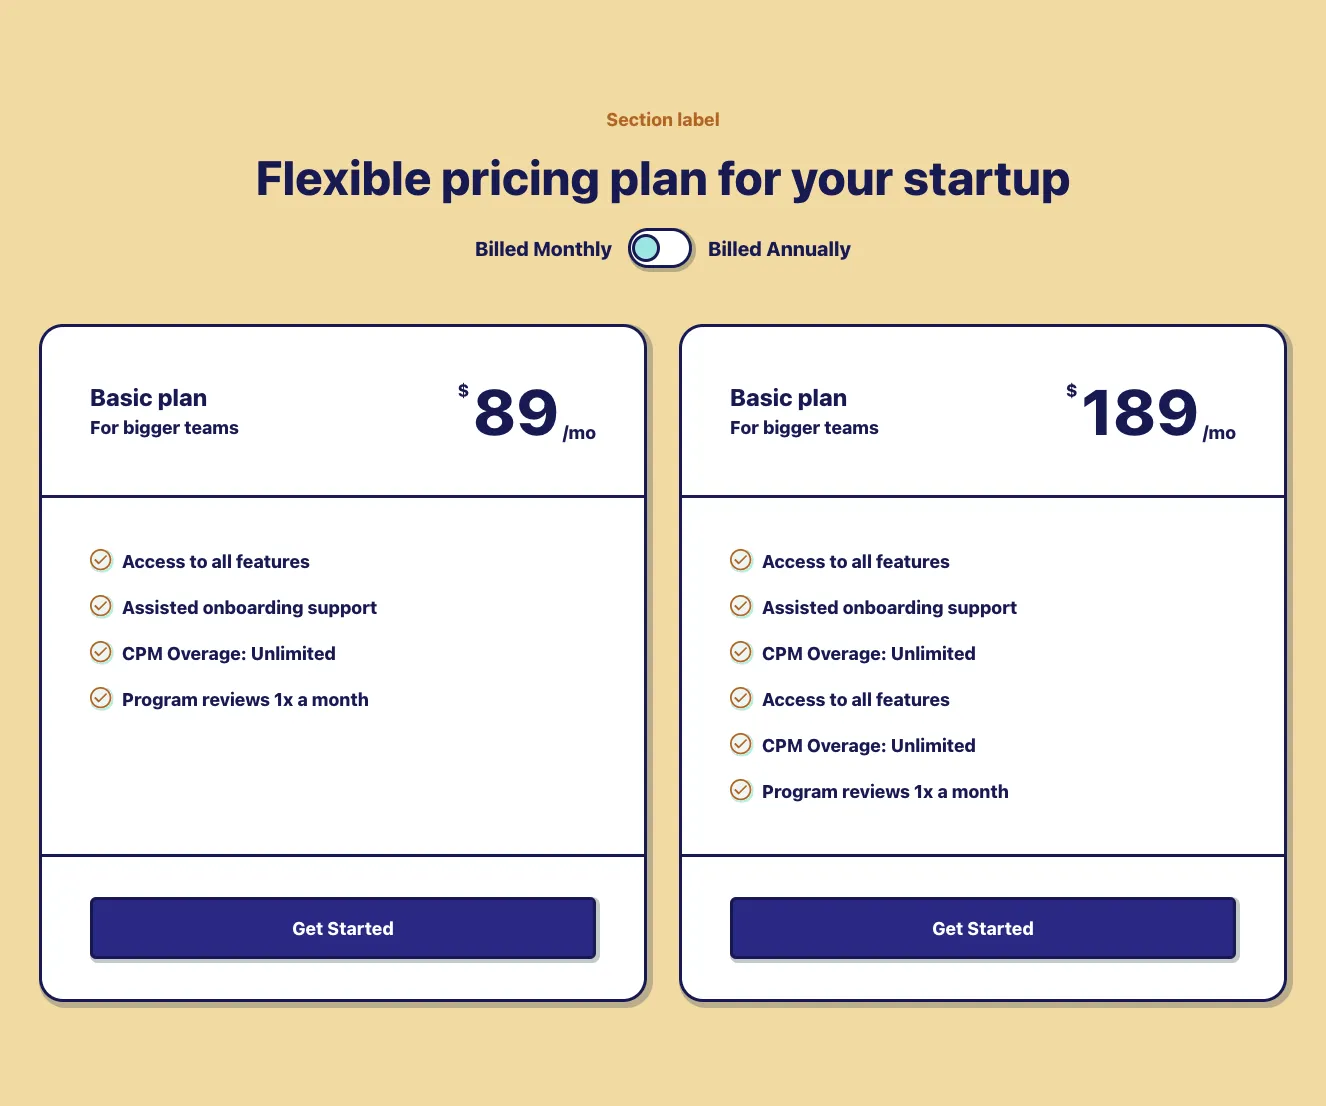Click checkmark beside Program reviews in $189 plan
The image size is (1326, 1106).
741,790
